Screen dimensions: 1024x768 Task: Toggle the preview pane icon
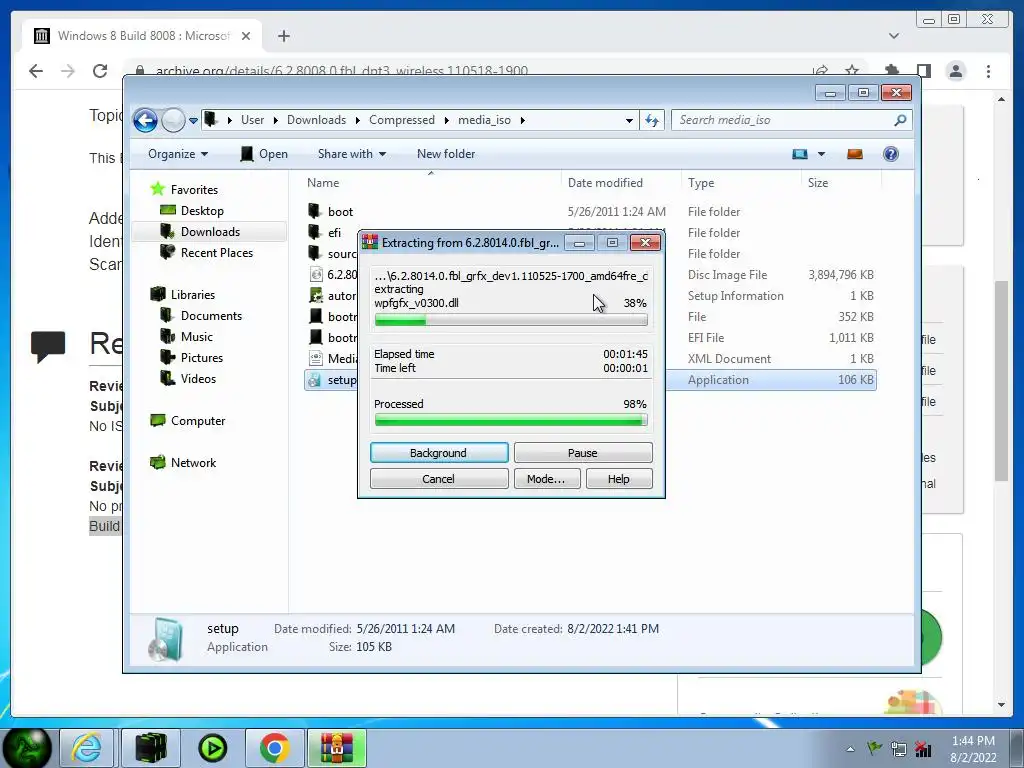[x=855, y=154]
